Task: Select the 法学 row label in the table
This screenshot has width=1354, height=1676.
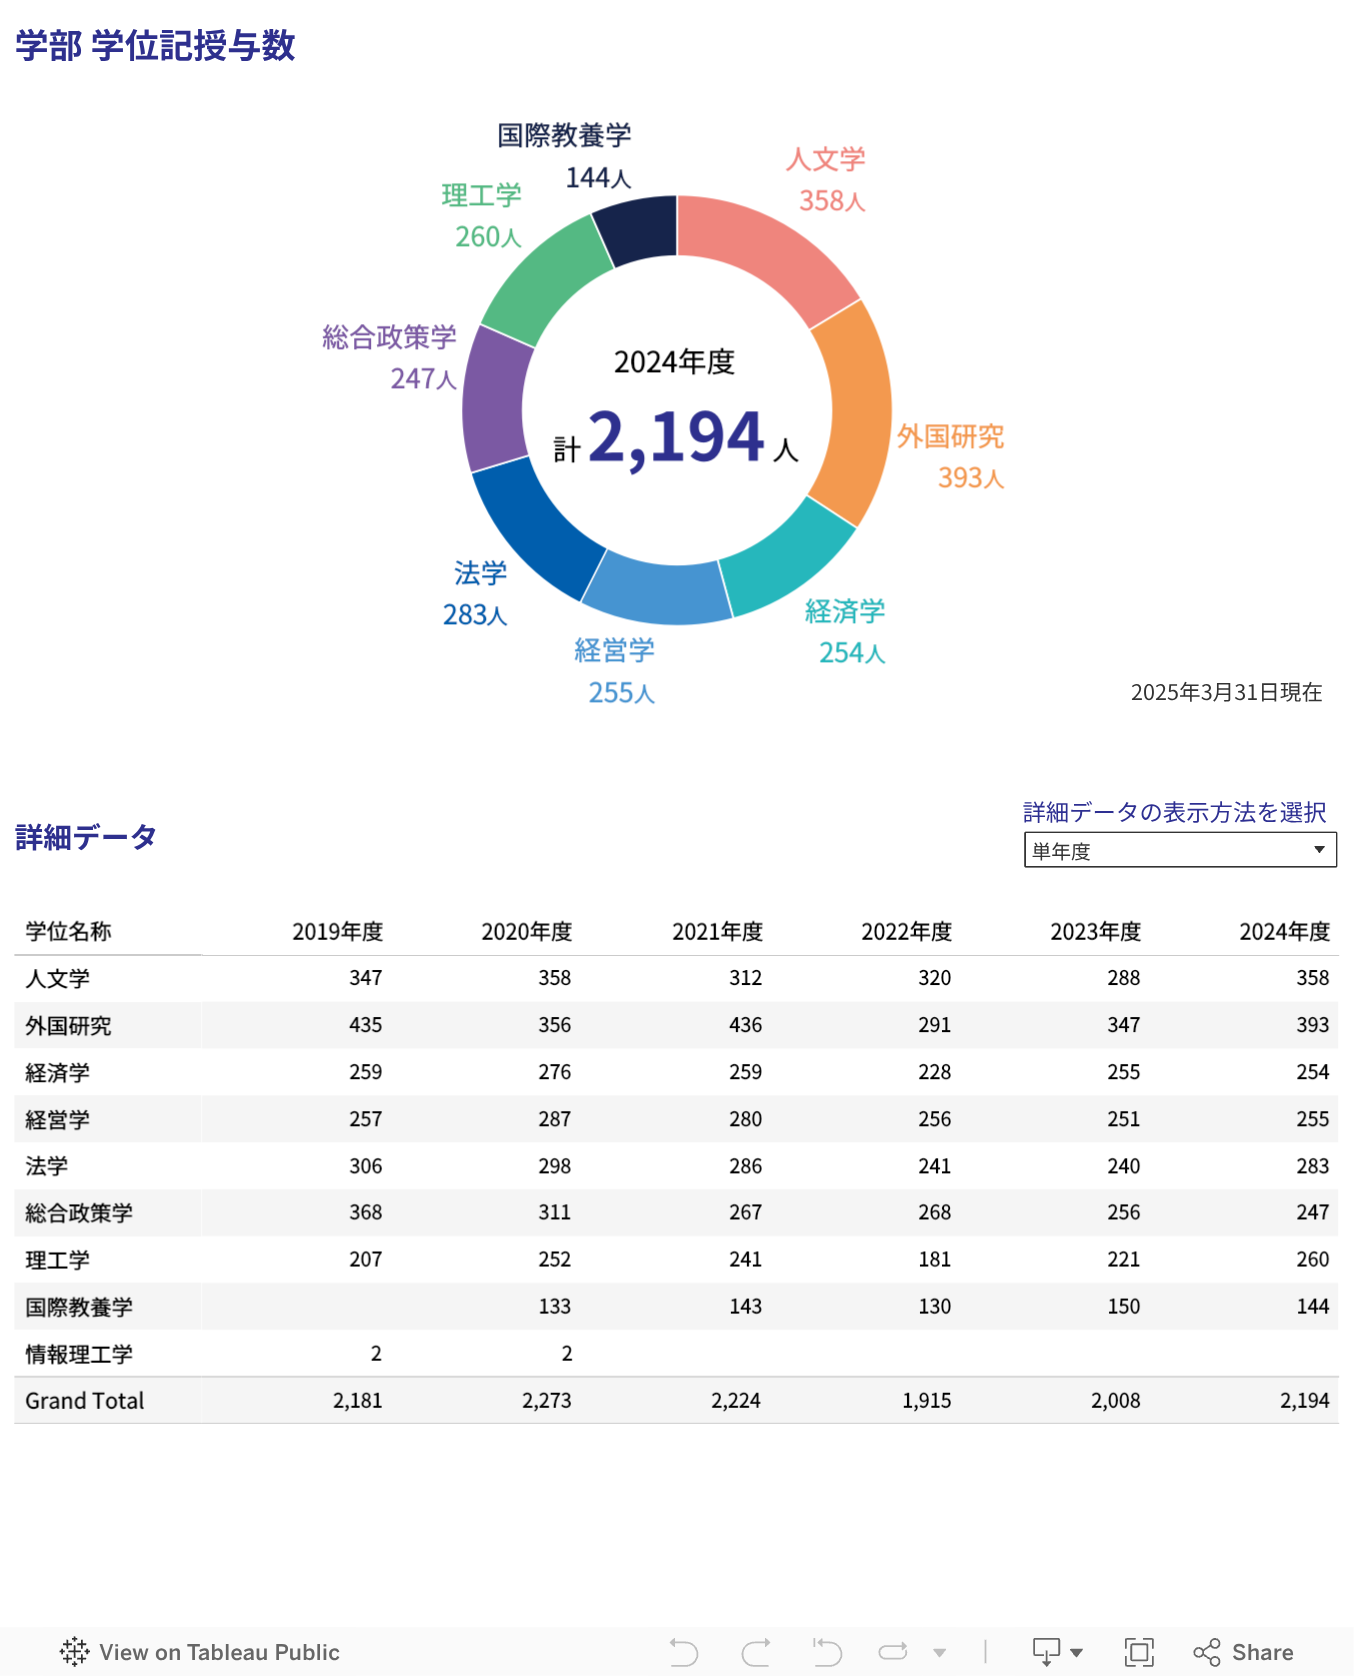Action: [47, 1166]
